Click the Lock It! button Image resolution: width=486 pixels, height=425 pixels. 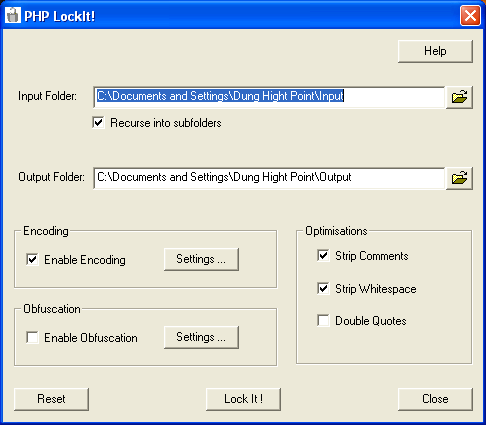click(x=243, y=399)
